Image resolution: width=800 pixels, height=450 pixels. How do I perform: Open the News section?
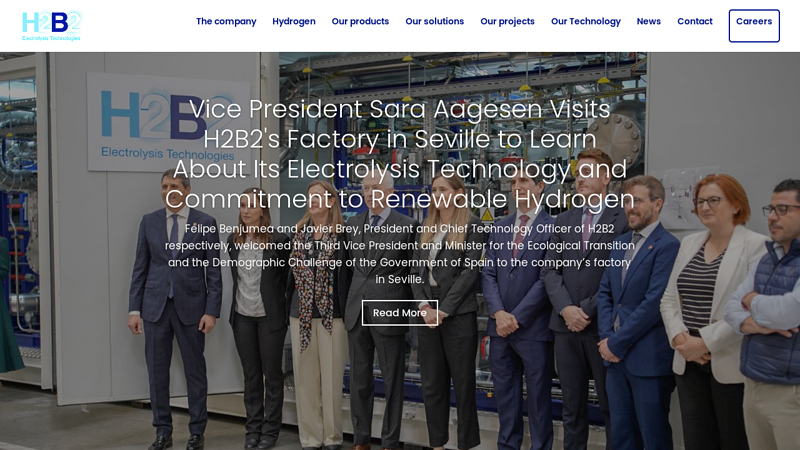tap(648, 21)
